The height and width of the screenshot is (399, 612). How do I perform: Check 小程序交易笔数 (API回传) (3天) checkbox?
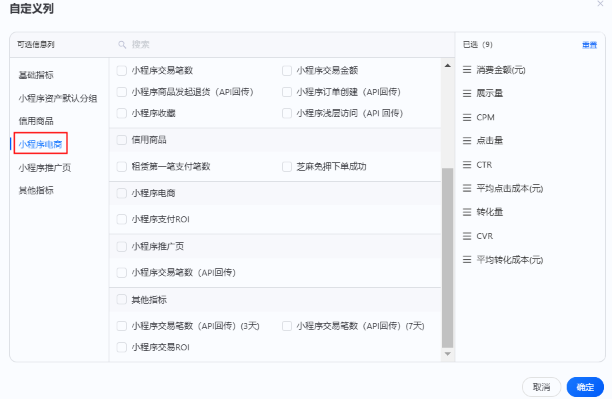[122, 326]
